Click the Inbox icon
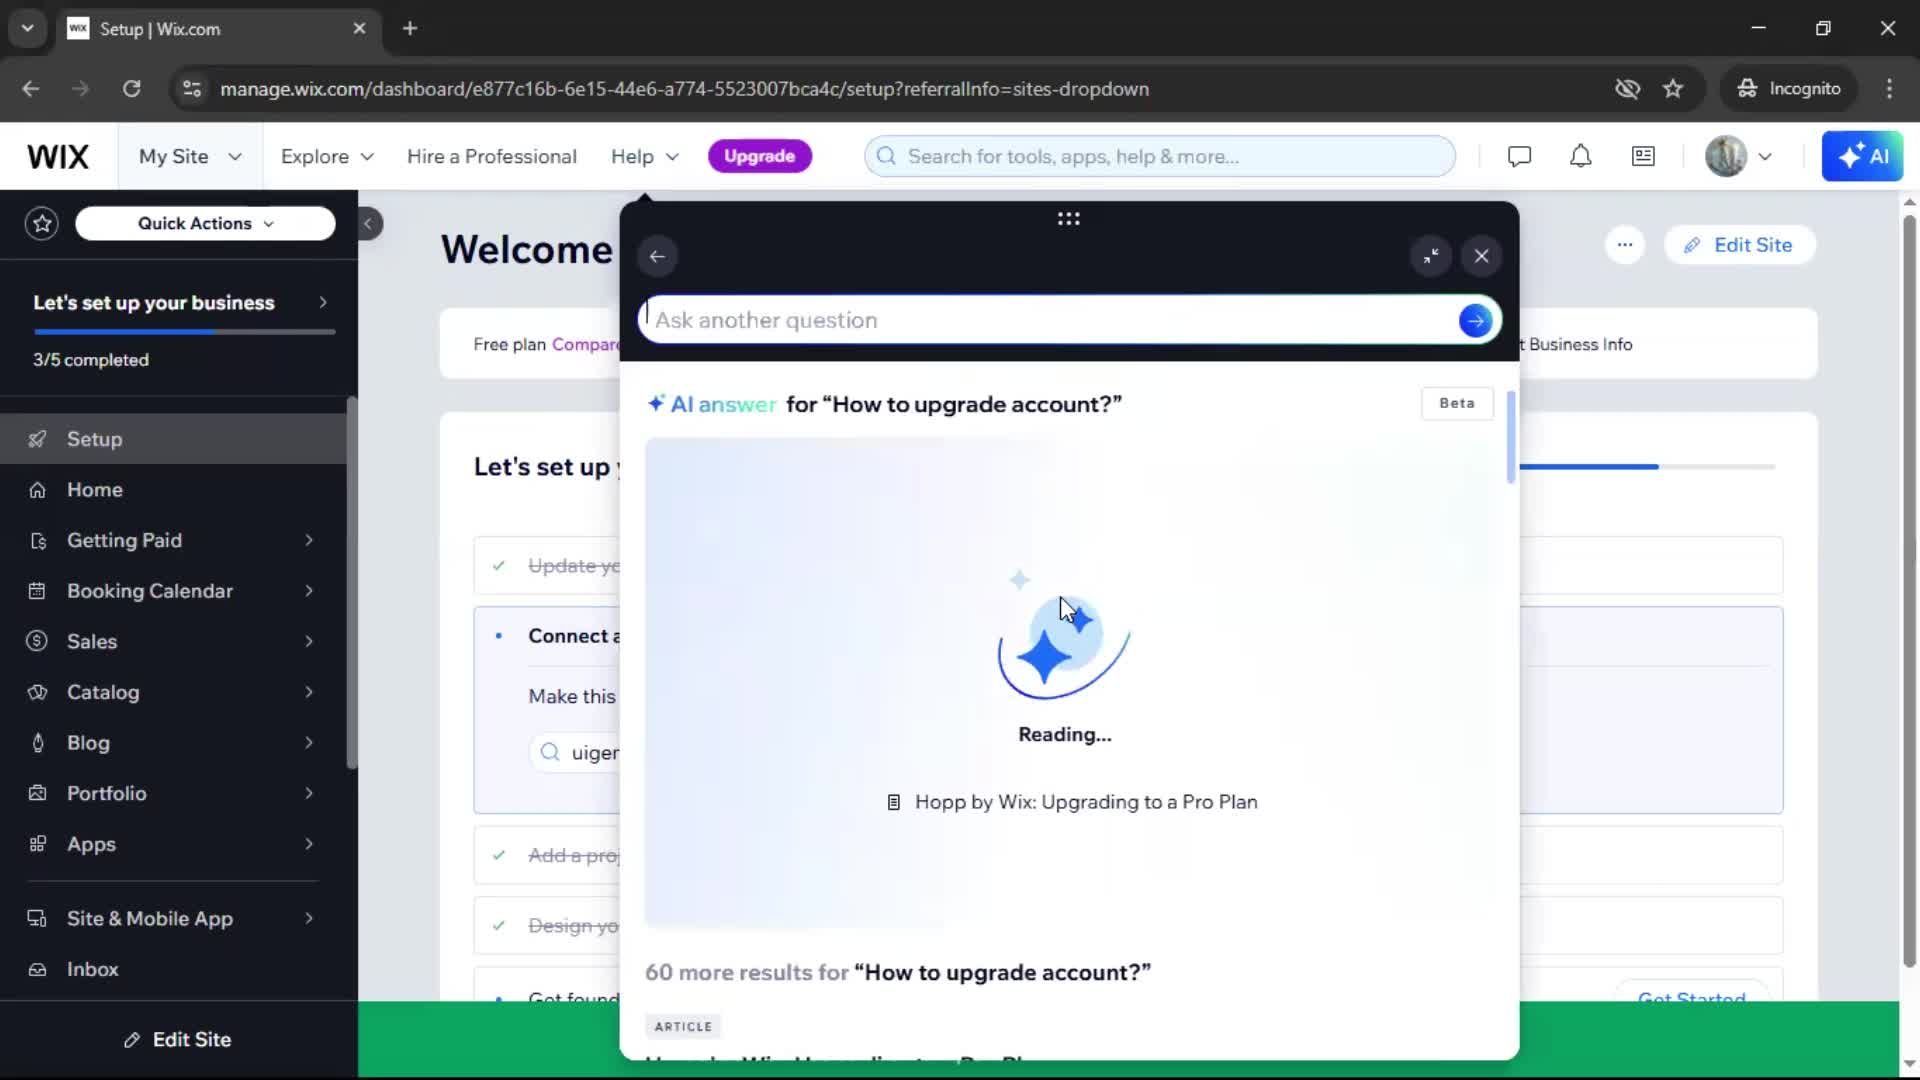The width and height of the screenshot is (1920, 1080). (x=37, y=970)
